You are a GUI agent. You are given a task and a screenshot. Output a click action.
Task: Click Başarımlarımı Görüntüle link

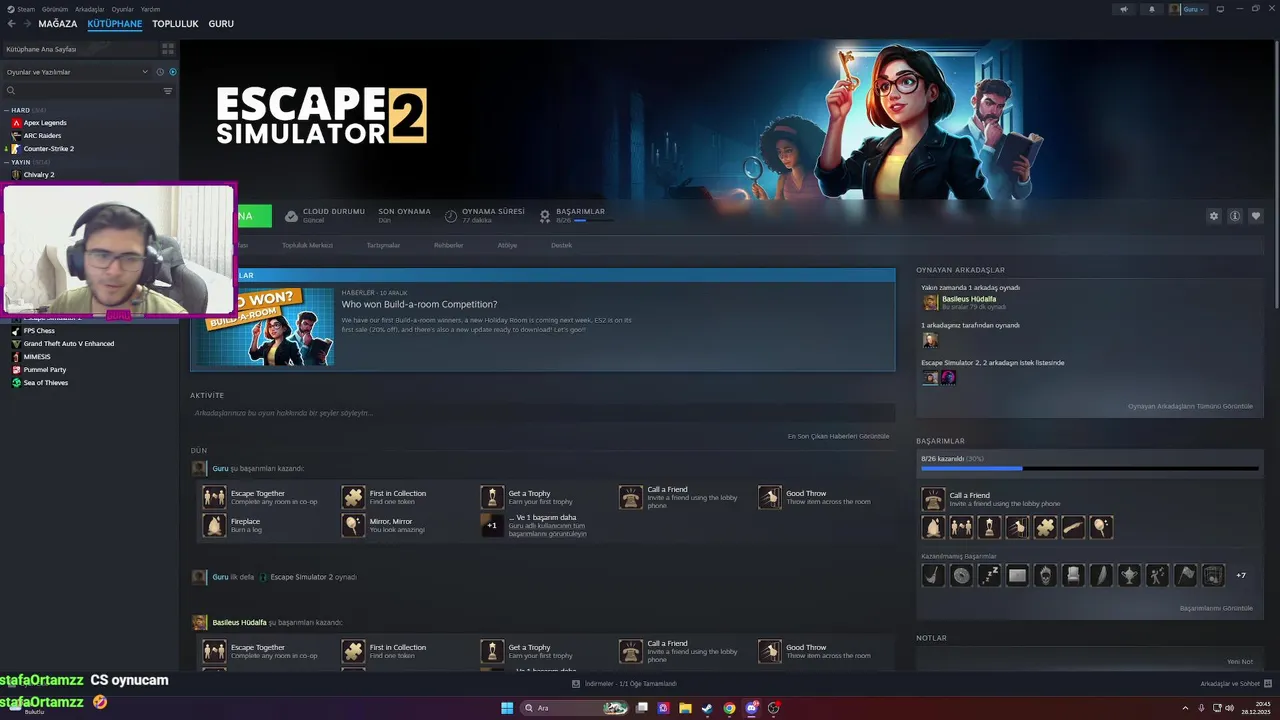[1216, 608]
